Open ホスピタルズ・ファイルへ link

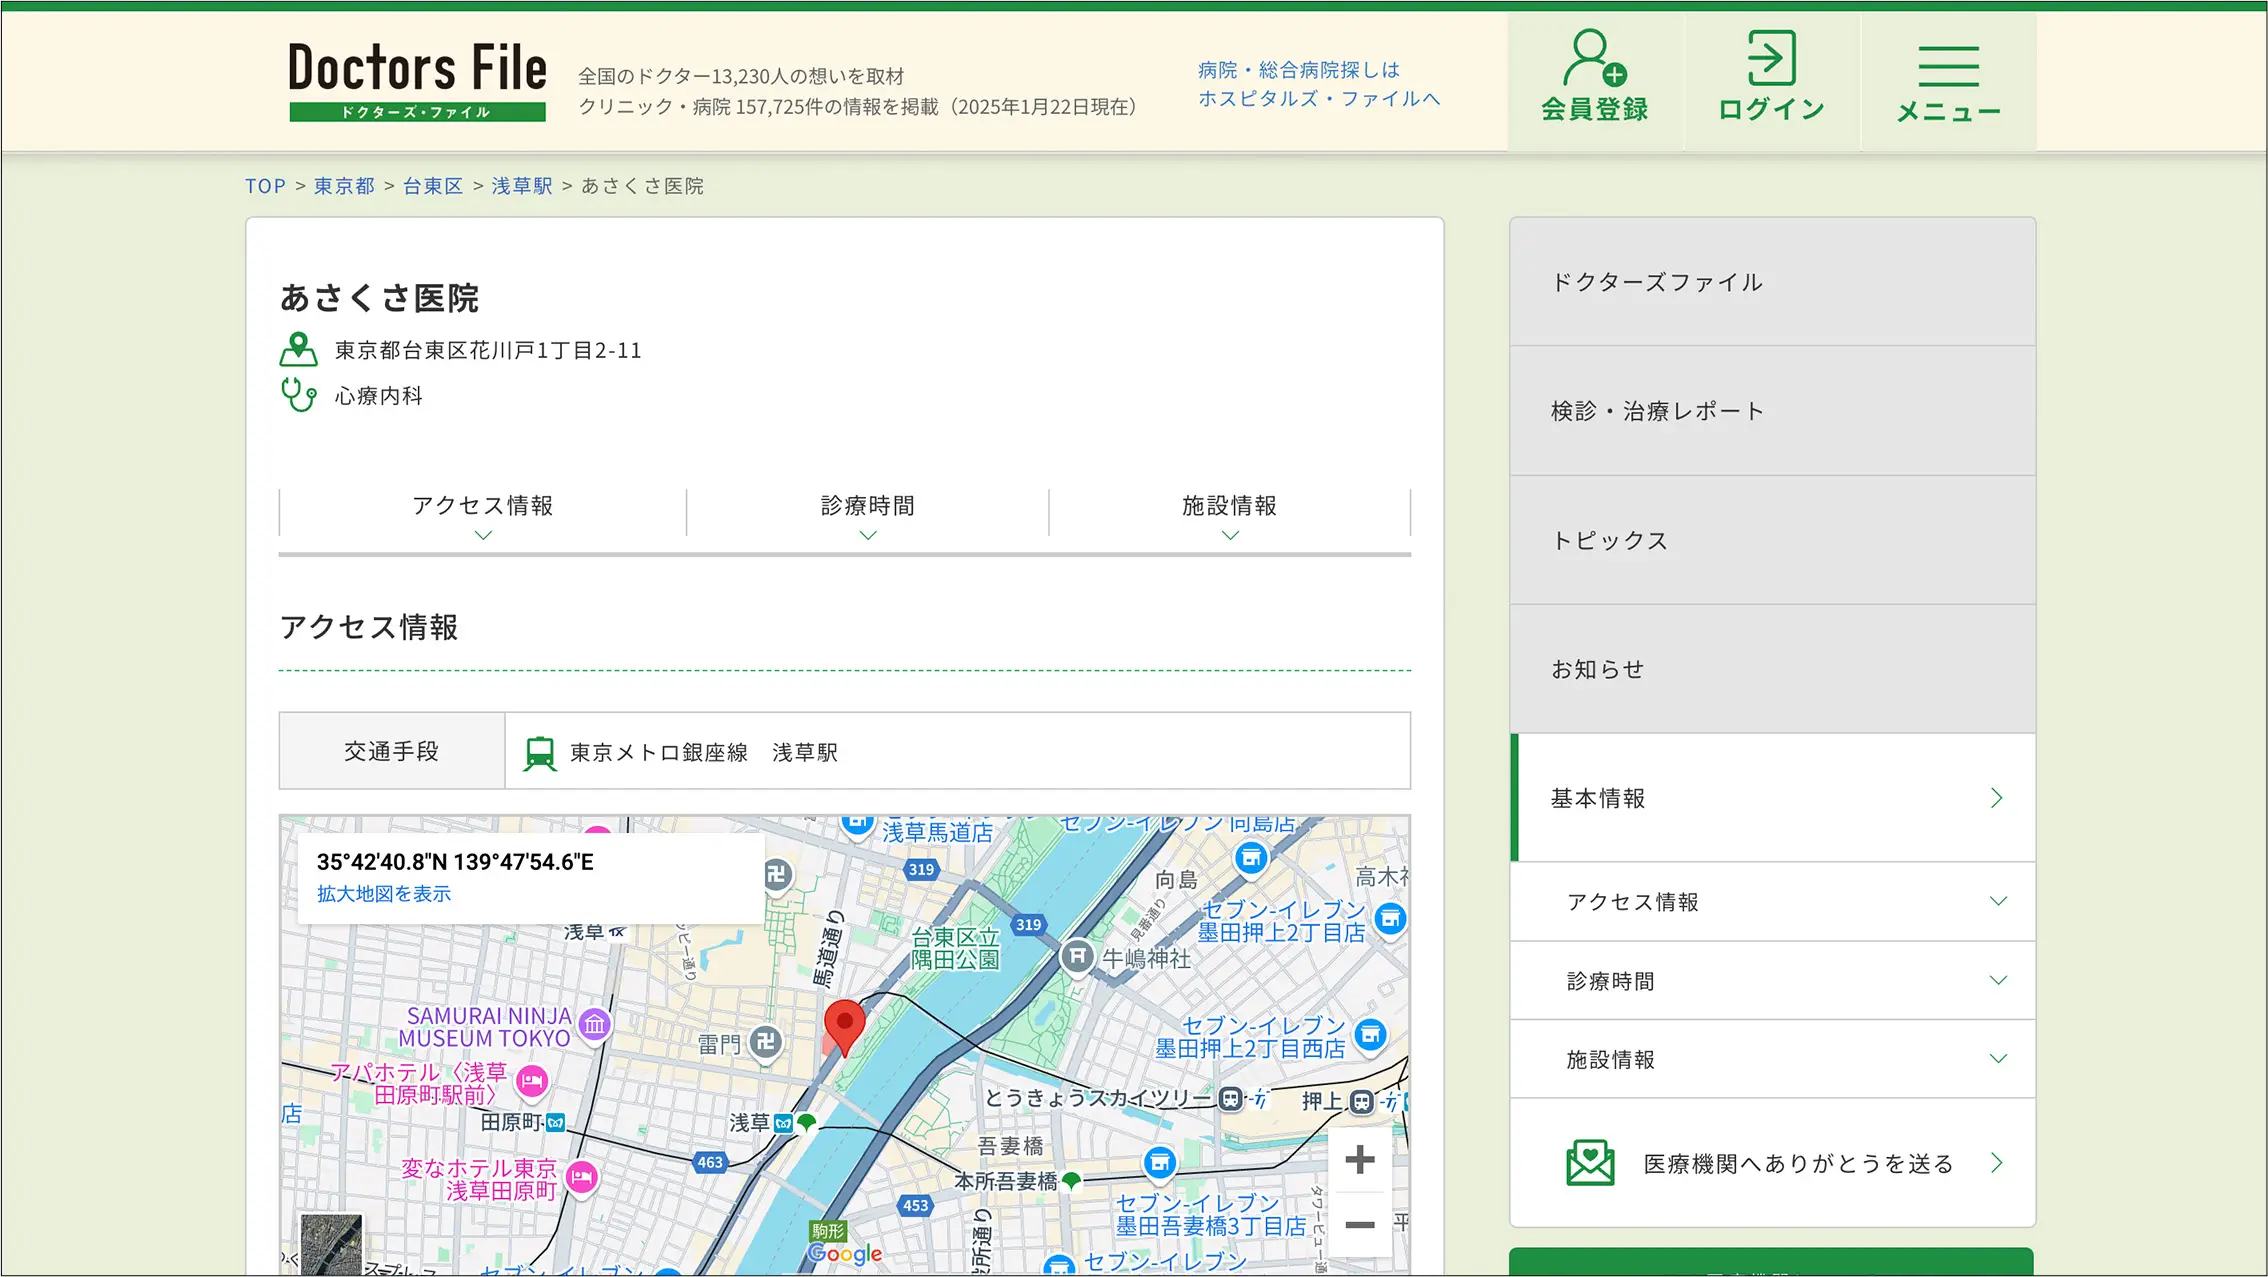tap(1319, 98)
